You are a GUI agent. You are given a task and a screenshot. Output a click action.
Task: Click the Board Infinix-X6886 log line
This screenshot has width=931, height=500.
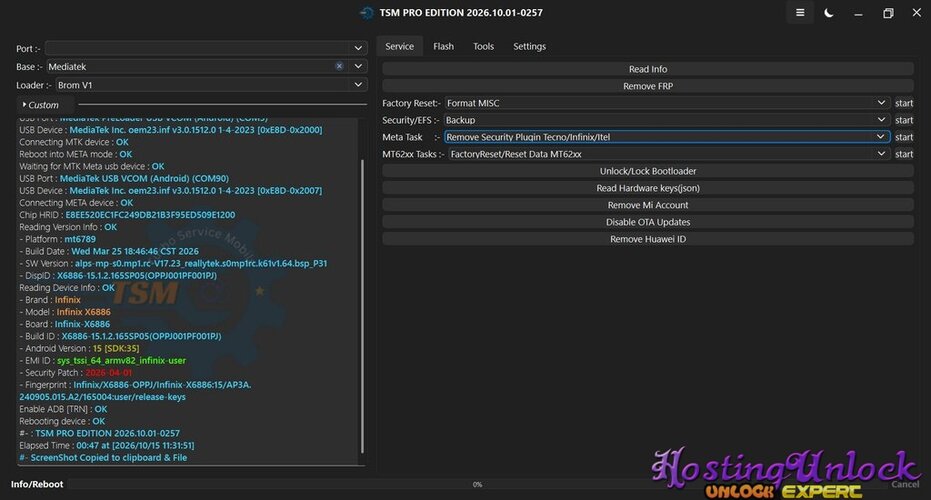point(64,324)
